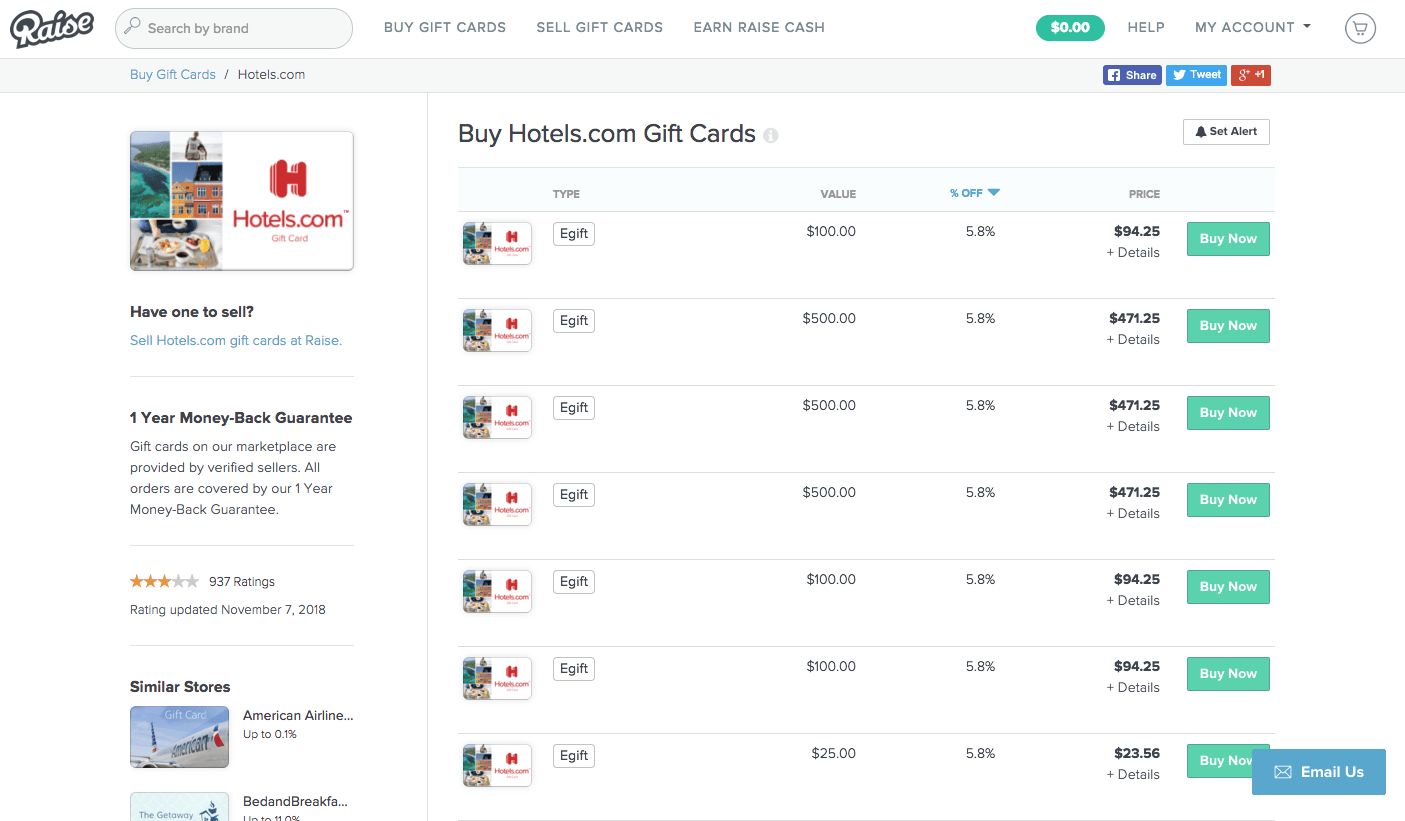1405x821 pixels.
Task: Share page on Facebook
Action: (1132, 75)
